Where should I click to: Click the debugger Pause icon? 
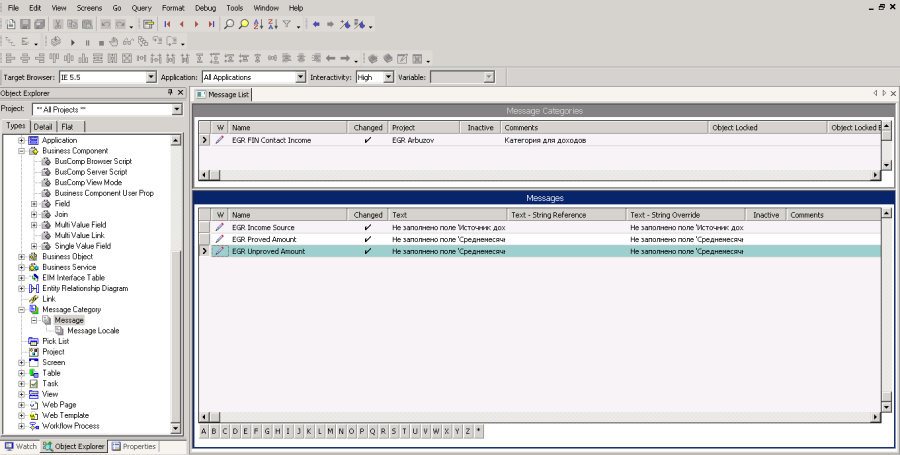pyautogui.click(x=87, y=42)
